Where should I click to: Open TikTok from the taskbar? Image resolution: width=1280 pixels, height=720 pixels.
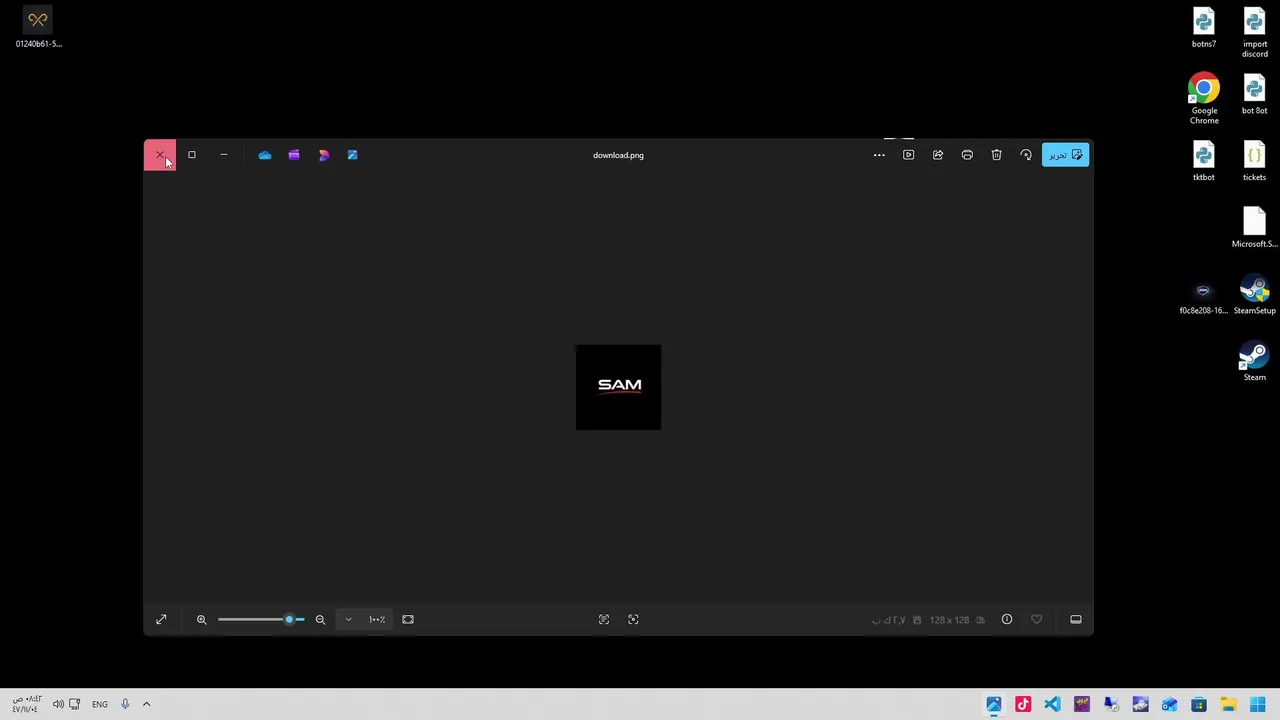tap(1023, 705)
